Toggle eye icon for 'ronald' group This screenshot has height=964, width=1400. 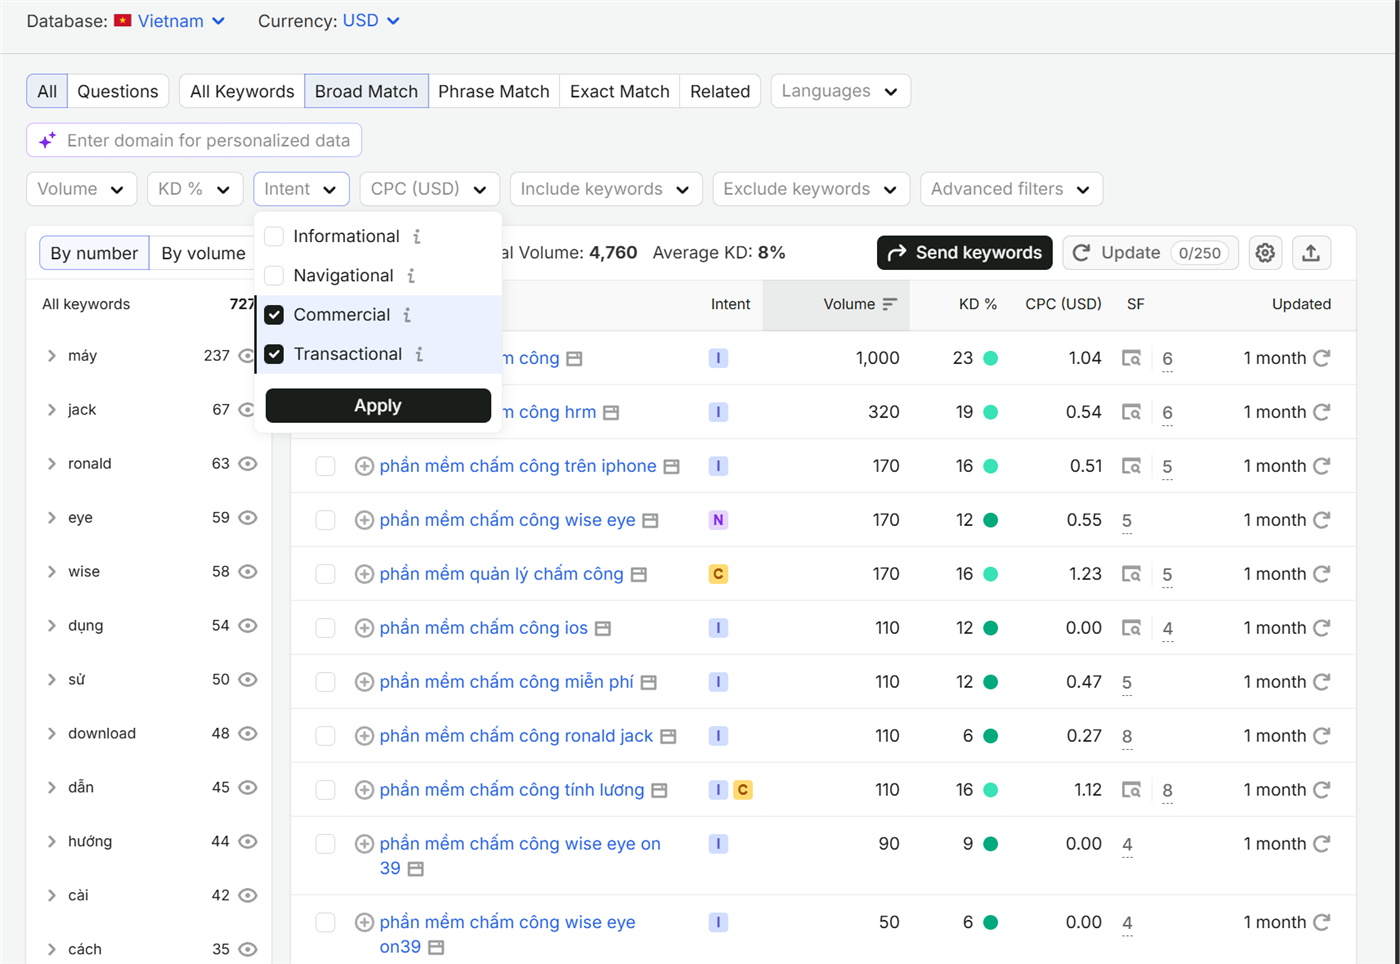tap(248, 464)
